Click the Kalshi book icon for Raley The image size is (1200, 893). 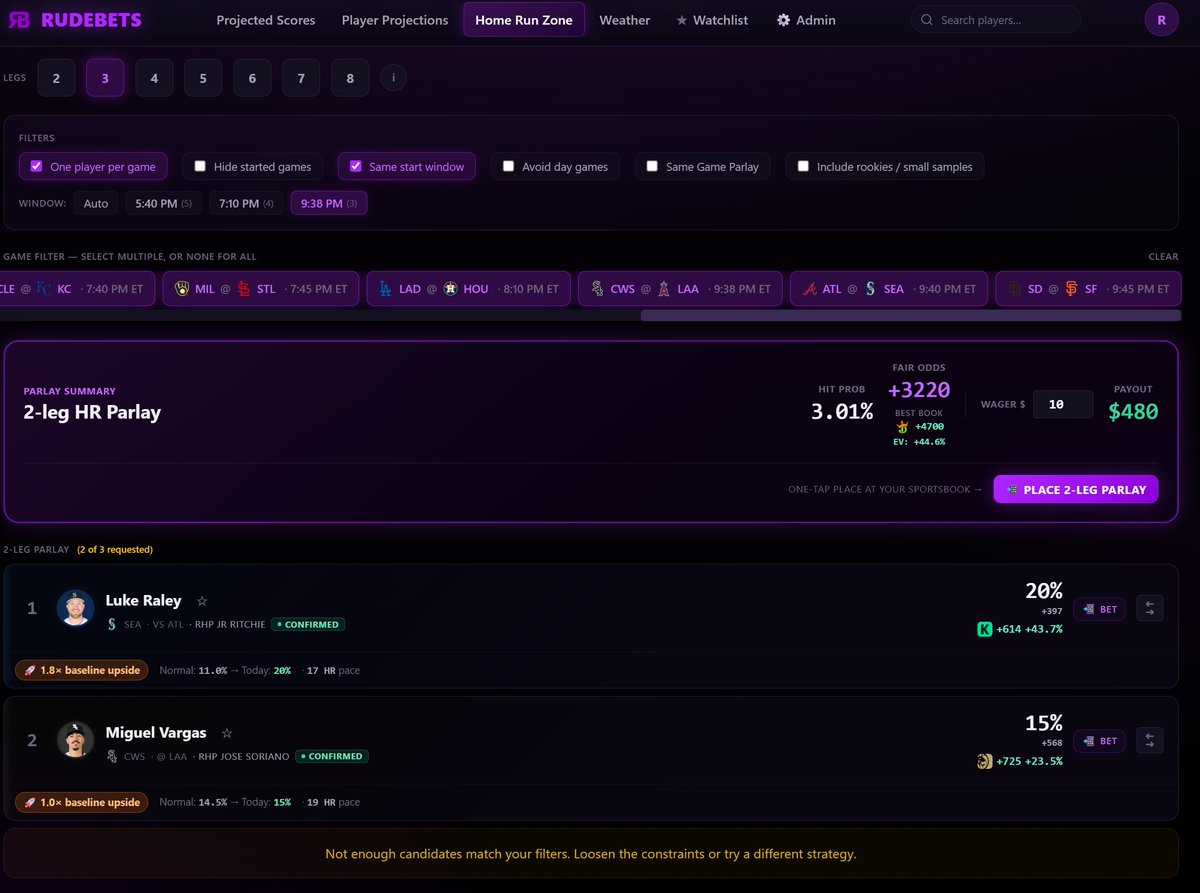click(x=985, y=629)
